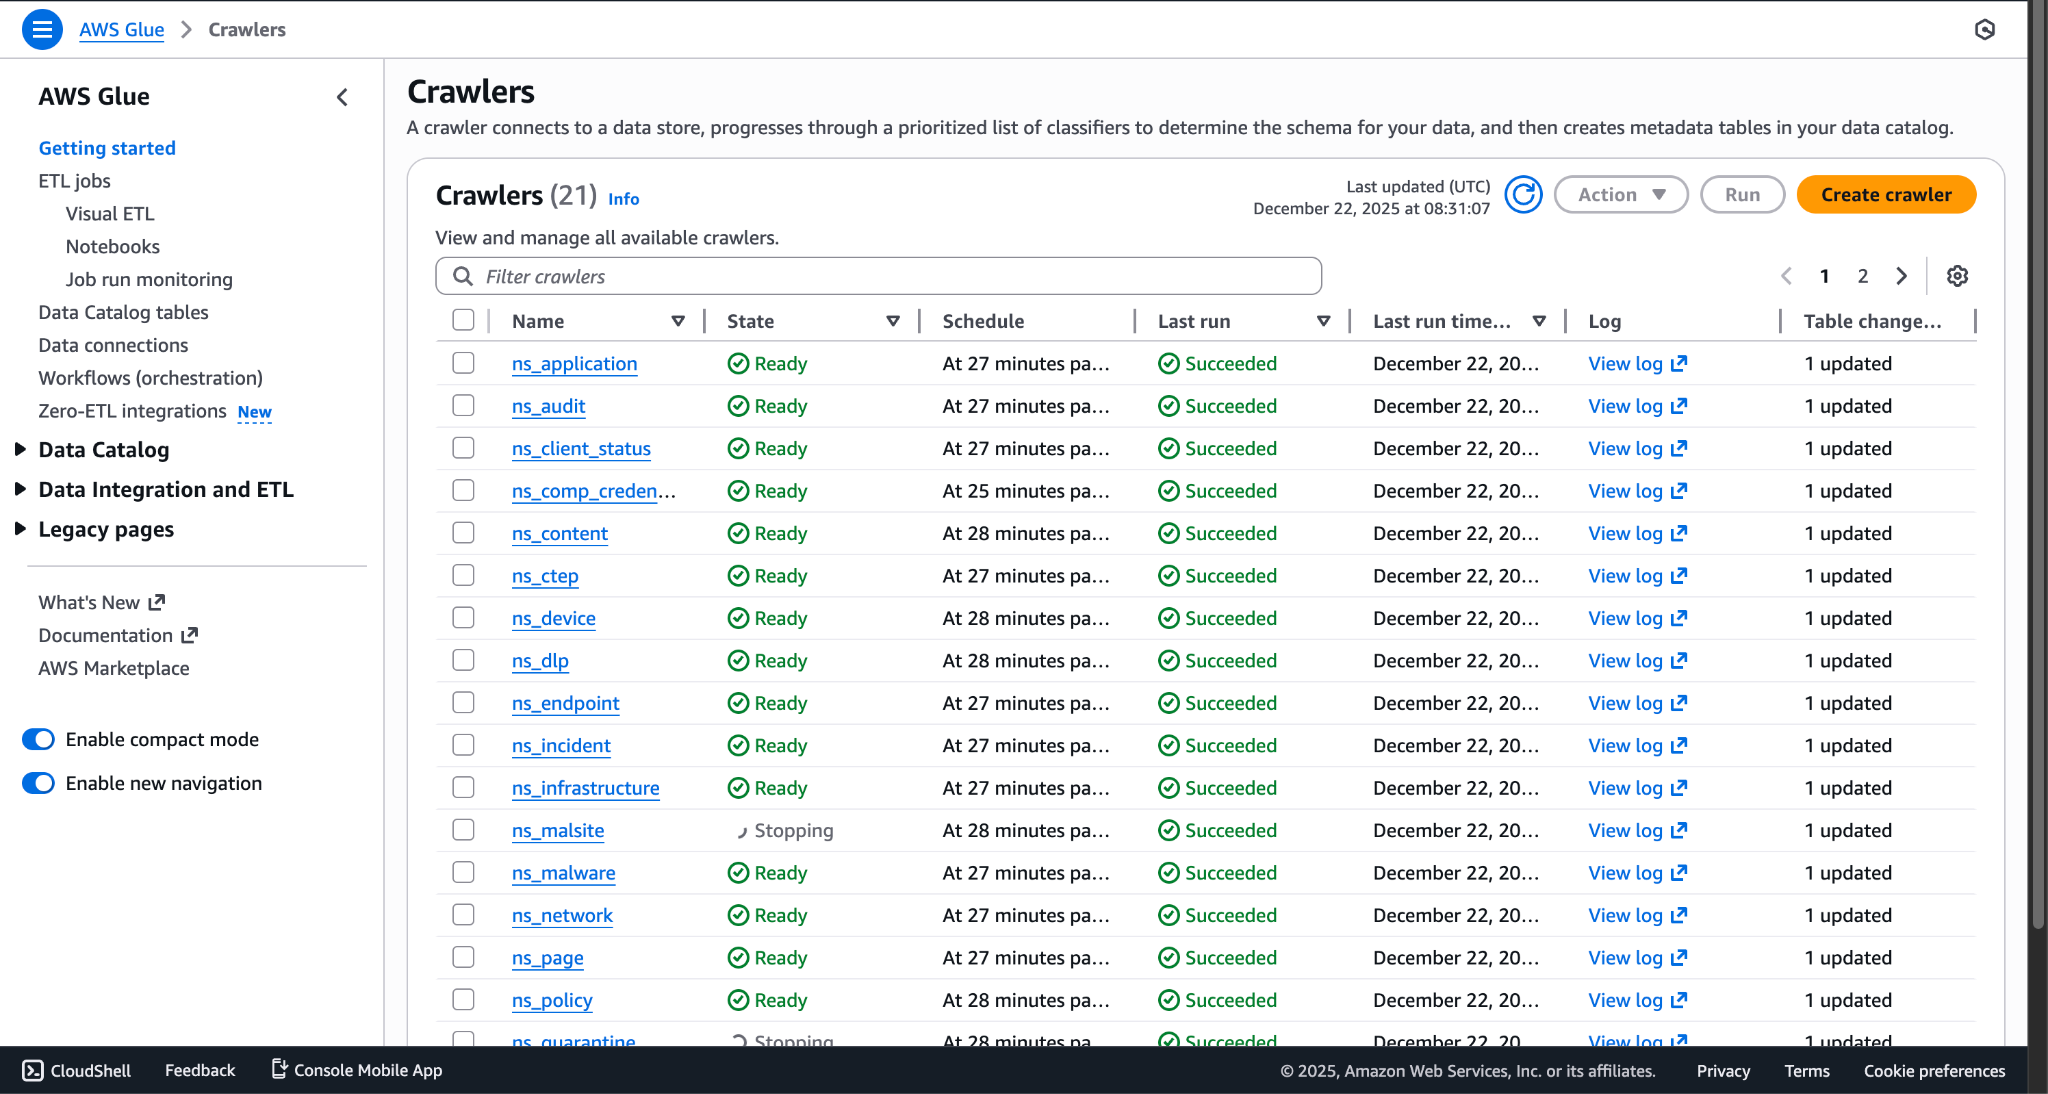Select all crawlers with header checkbox
Viewport: 2048px width, 1094px height.
coord(463,320)
